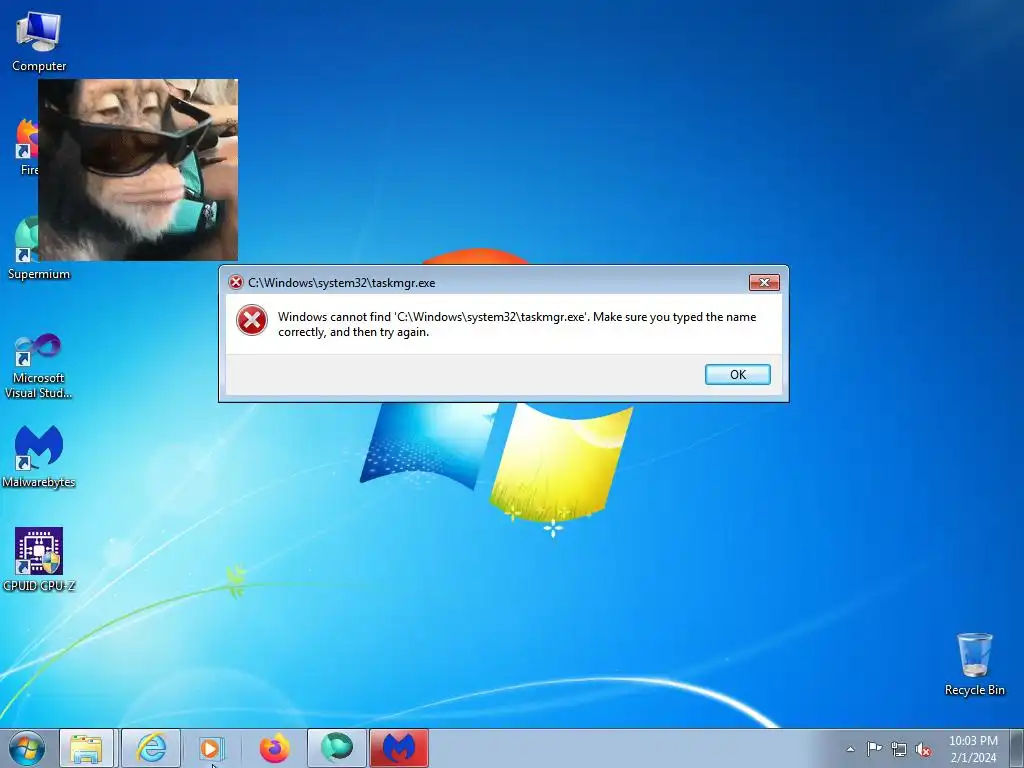This screenshot has width=1024, height=768.
Task: Select the CPUID CPU-Z desktop shortcut
Action: (39, 560)
